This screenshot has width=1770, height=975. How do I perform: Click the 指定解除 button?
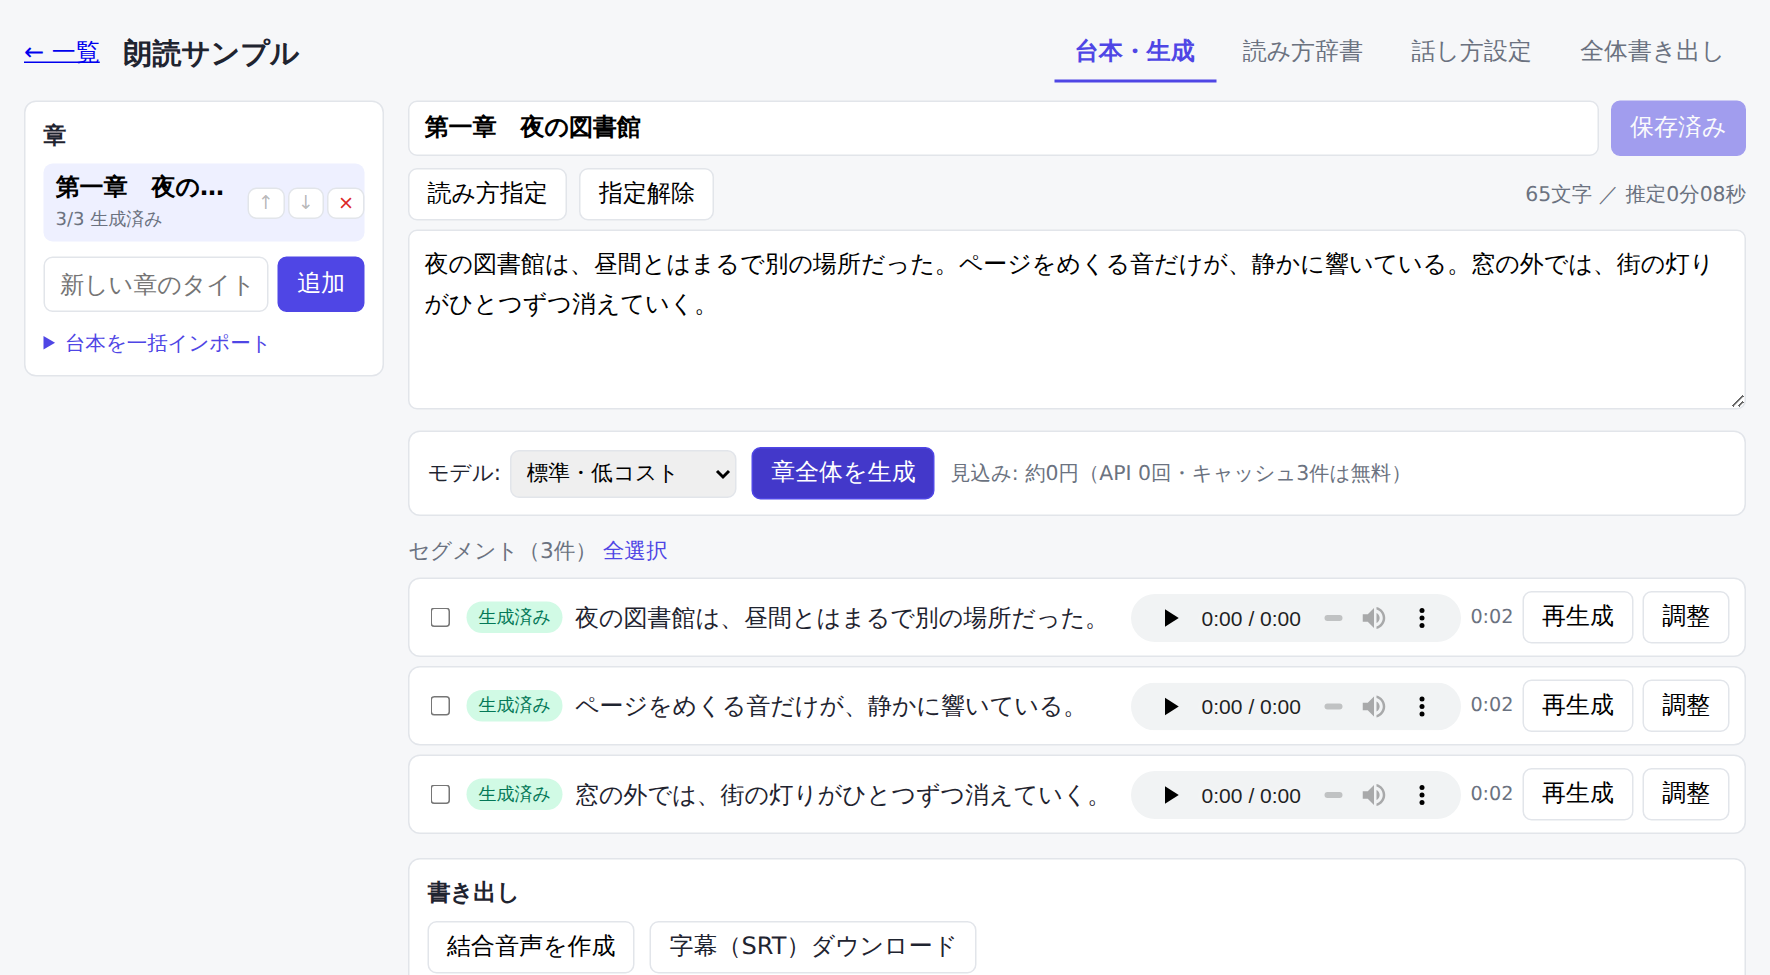point(646,194)
